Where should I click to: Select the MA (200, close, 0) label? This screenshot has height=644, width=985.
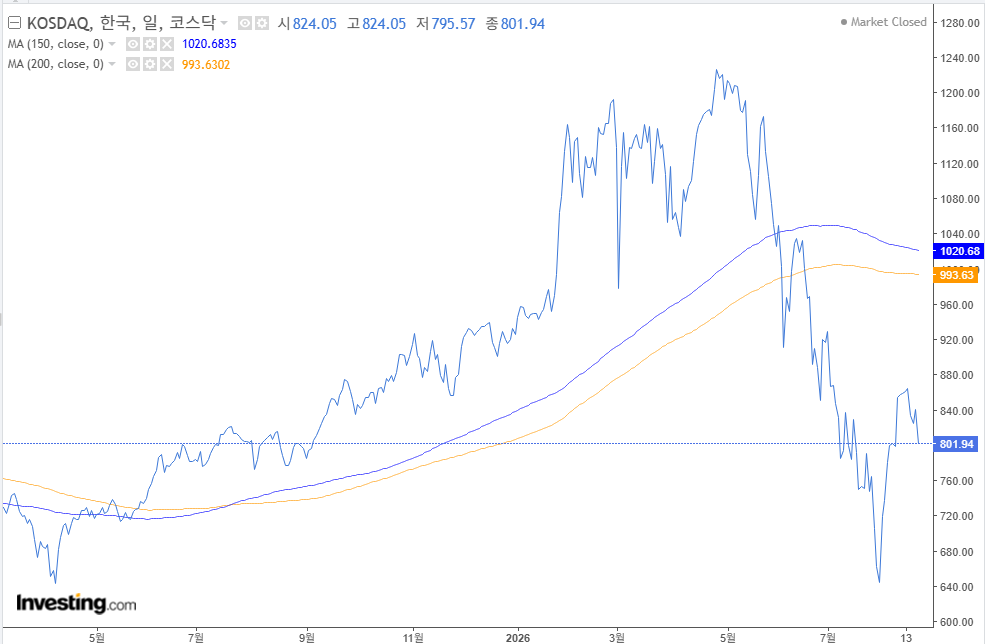(x=55, y=64)
